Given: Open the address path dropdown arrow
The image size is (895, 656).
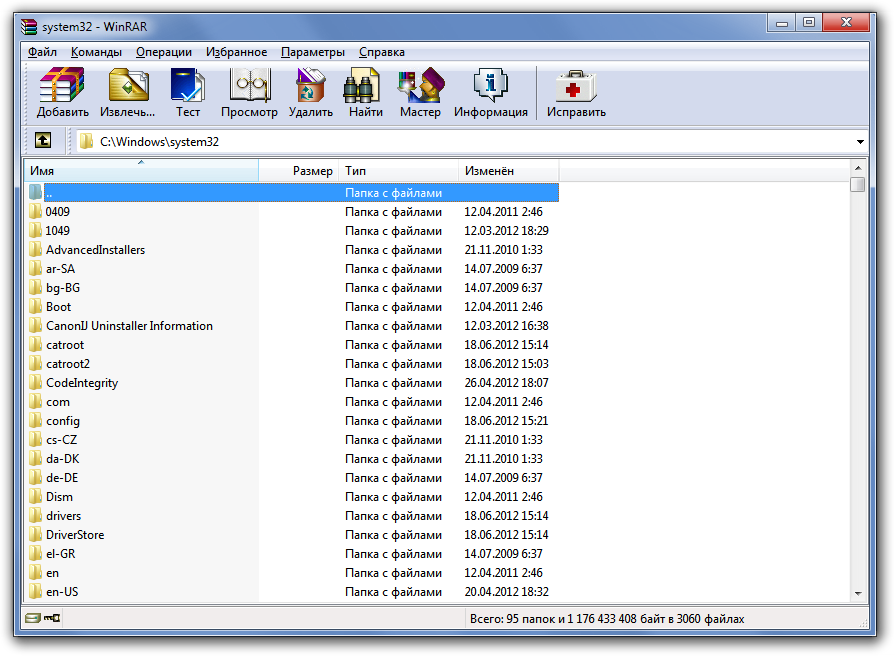Looking at the screenshot, I should (x=860, y=141).
